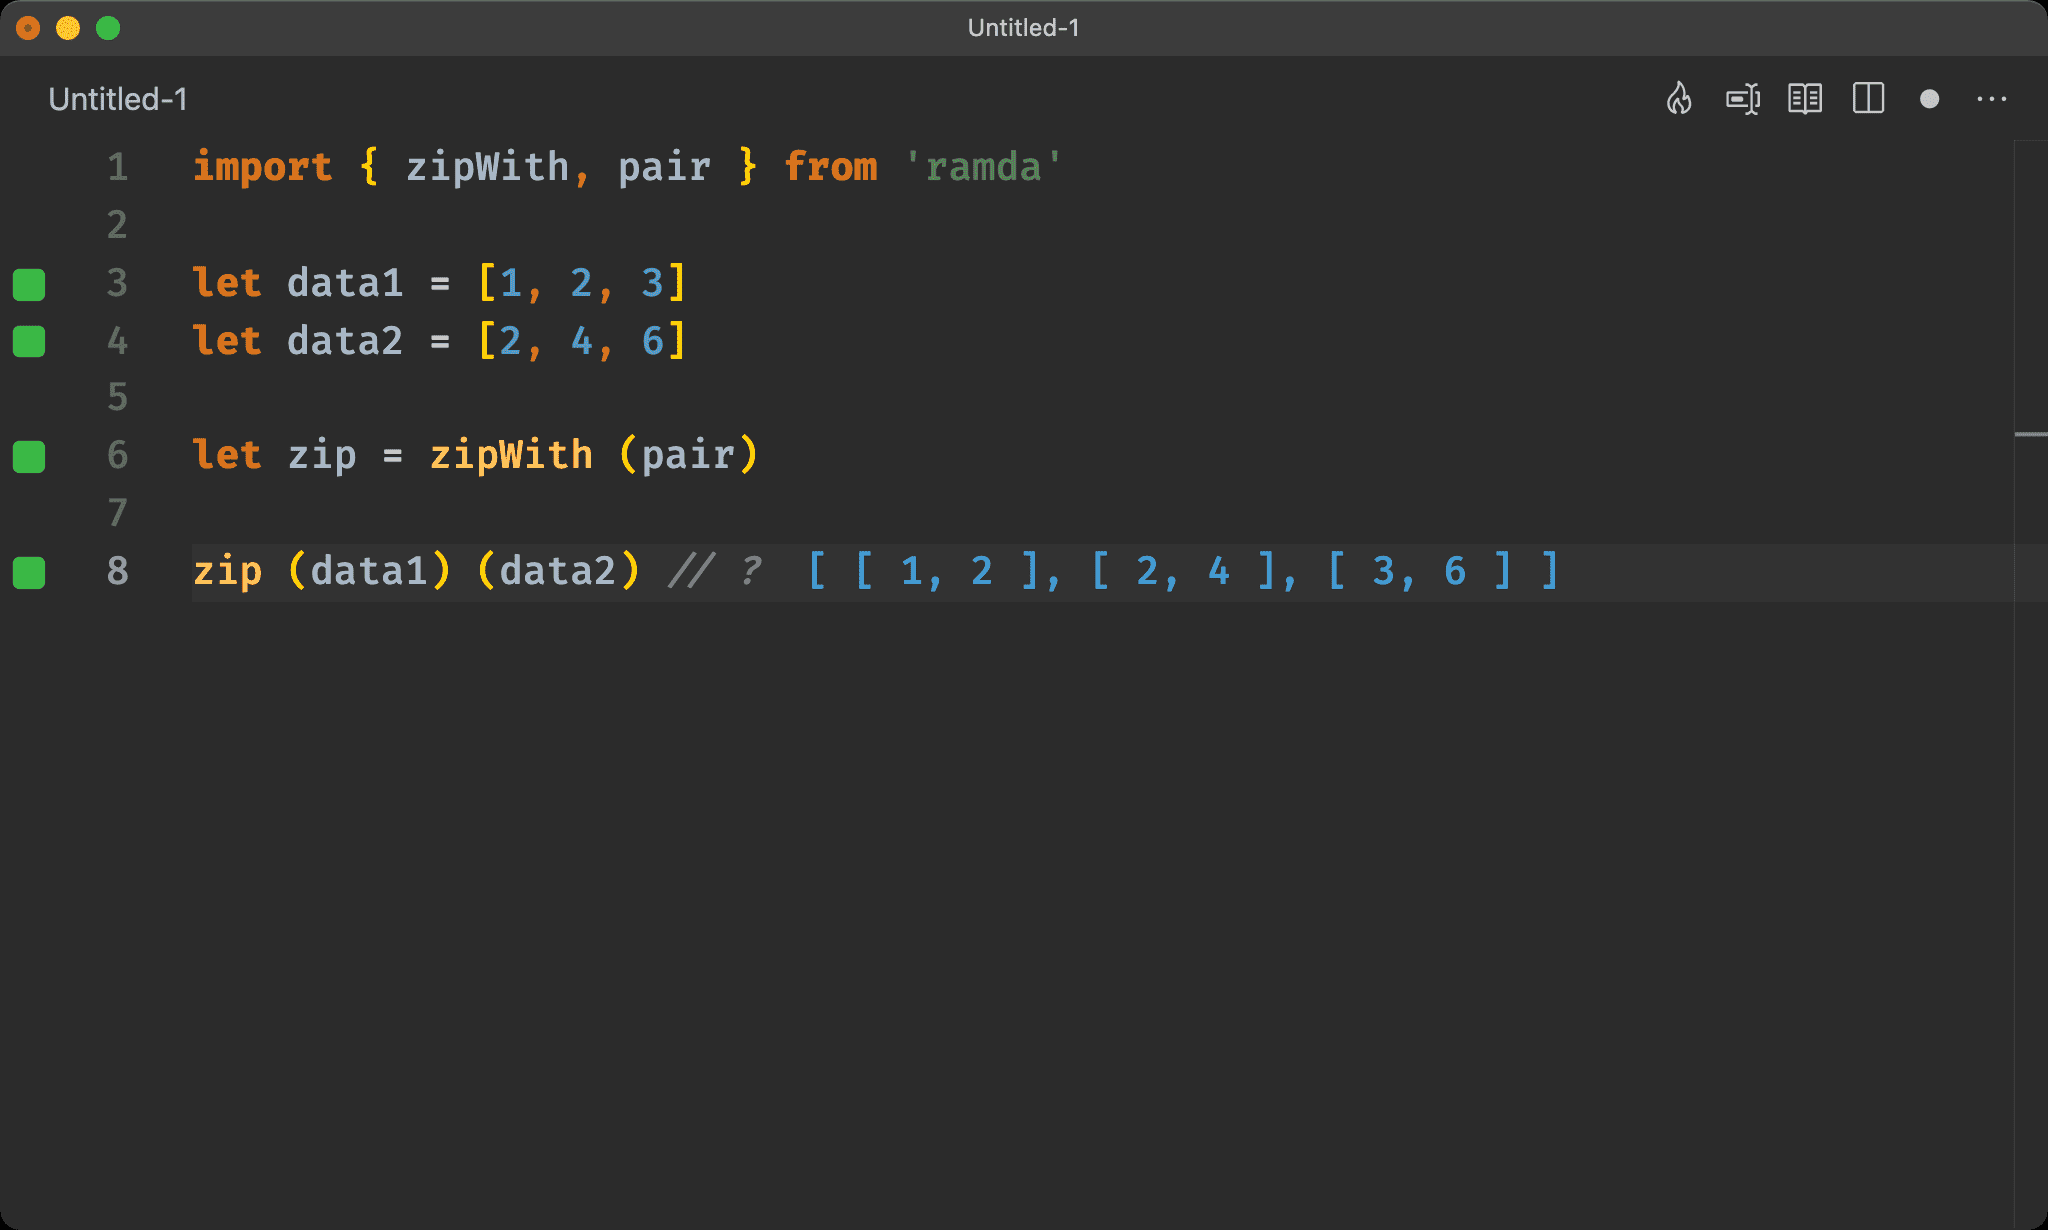Minimize window with yellow button
This screenshot has height=1230, width=2048.
(68, 28)
